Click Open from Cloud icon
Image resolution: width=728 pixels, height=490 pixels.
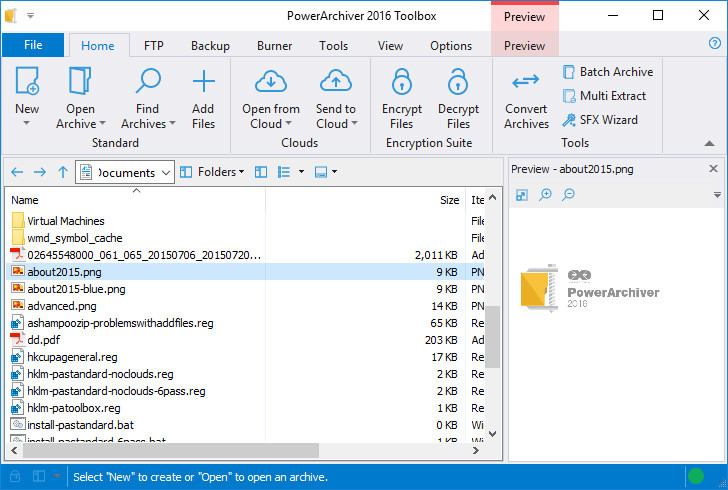pyautogui.click(x=271, y=81)
